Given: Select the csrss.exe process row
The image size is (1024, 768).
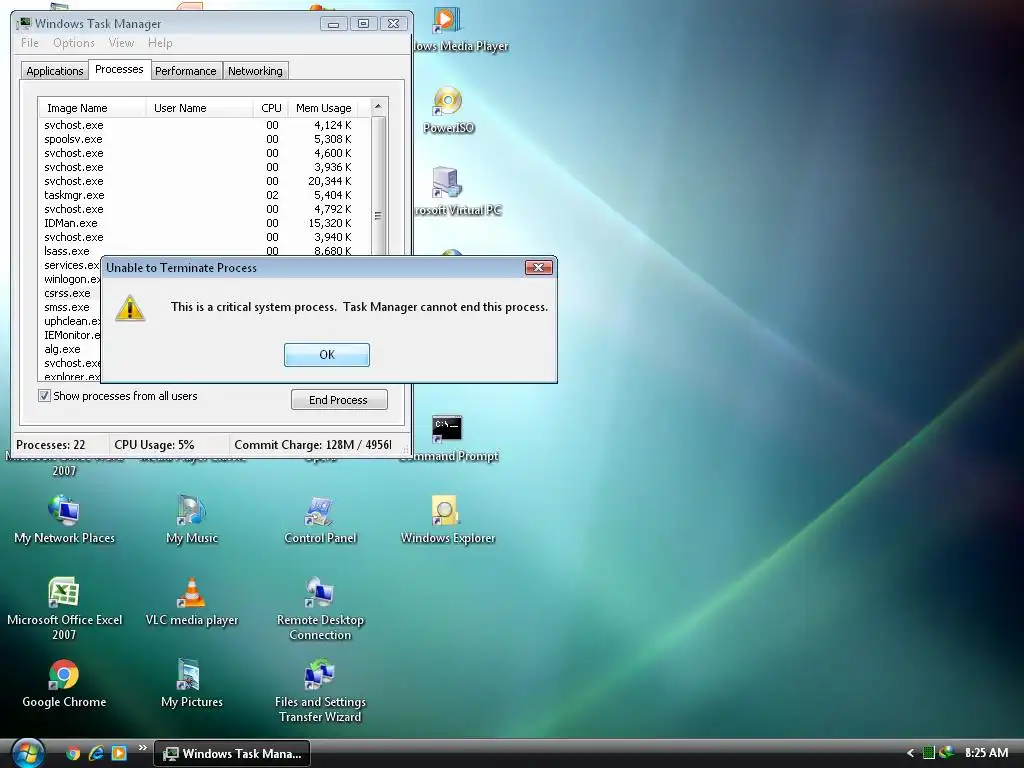Looking at the screenshot, I should (68, 293).
